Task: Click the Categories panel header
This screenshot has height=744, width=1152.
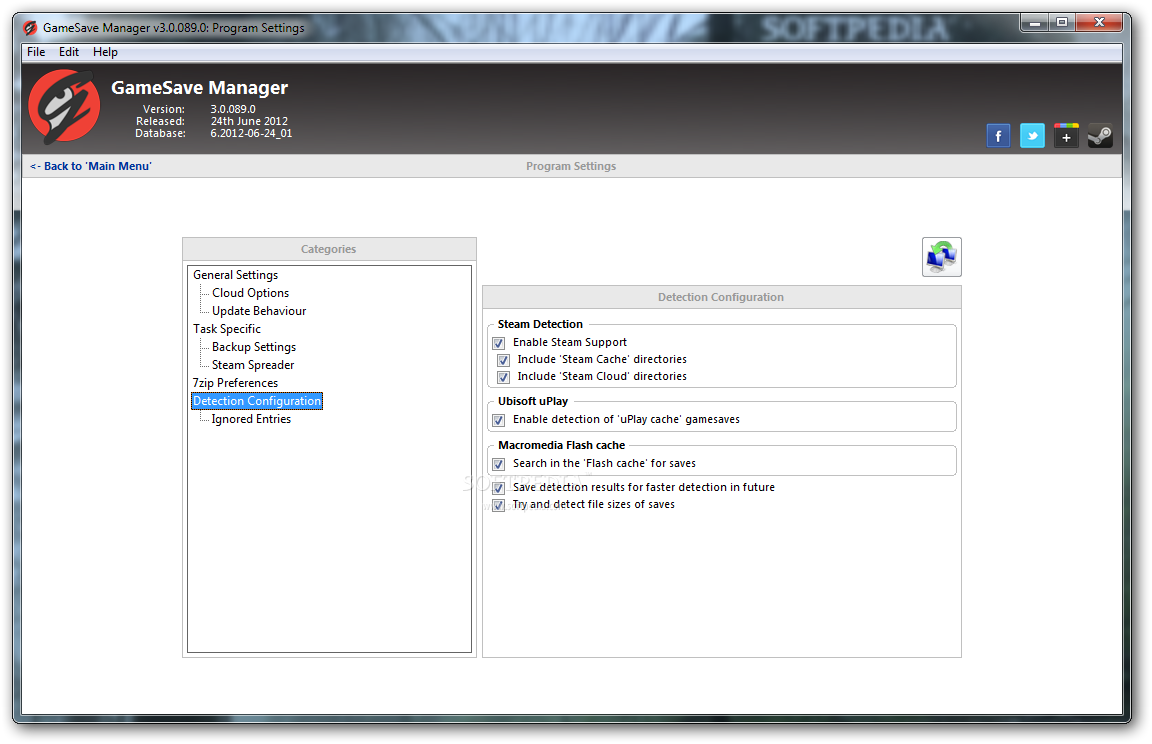Action: point(329,249)
